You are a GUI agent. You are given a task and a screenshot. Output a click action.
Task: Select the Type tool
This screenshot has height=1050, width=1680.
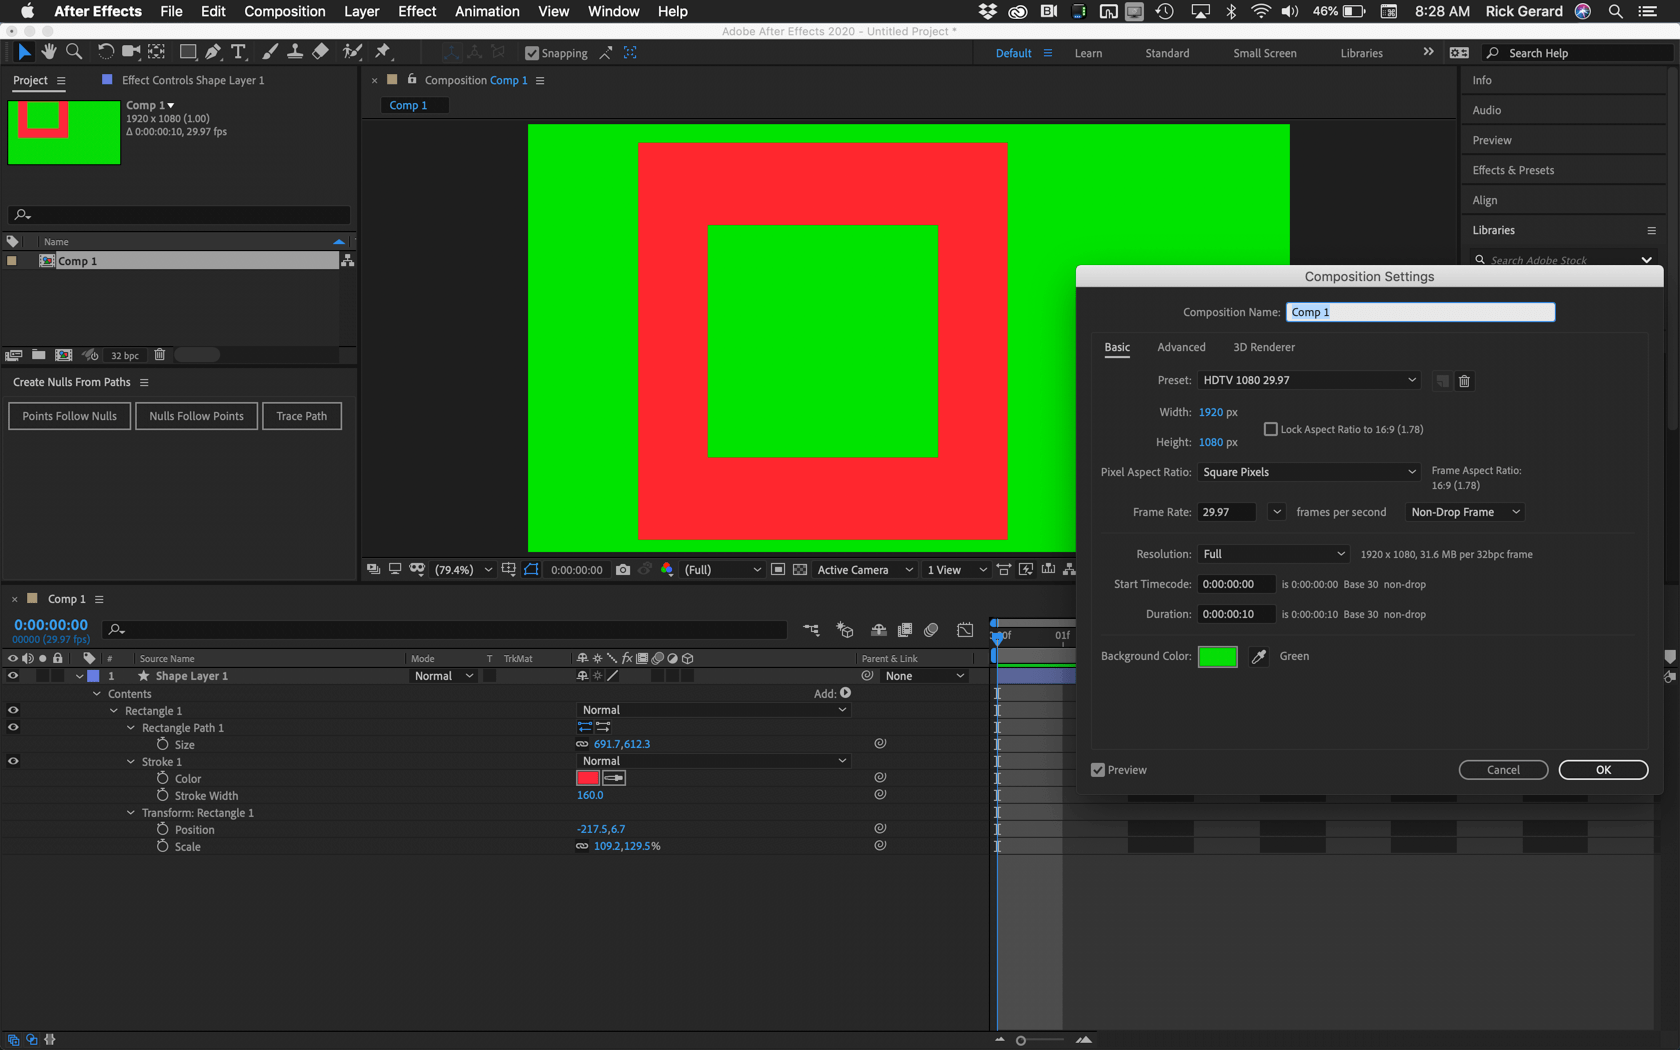coord(238,51)
